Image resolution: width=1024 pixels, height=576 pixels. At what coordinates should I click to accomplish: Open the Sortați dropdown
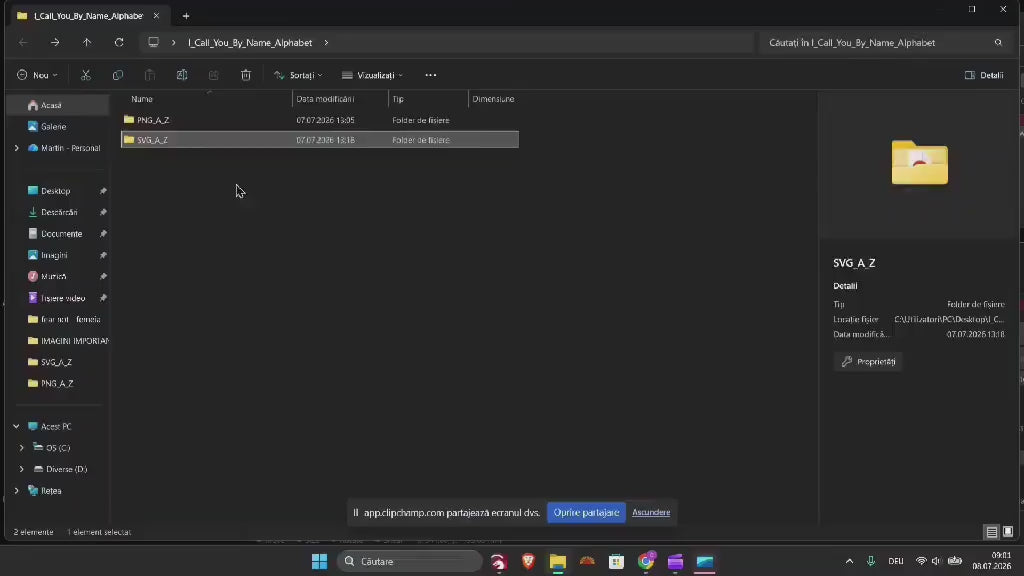point(298,75)
